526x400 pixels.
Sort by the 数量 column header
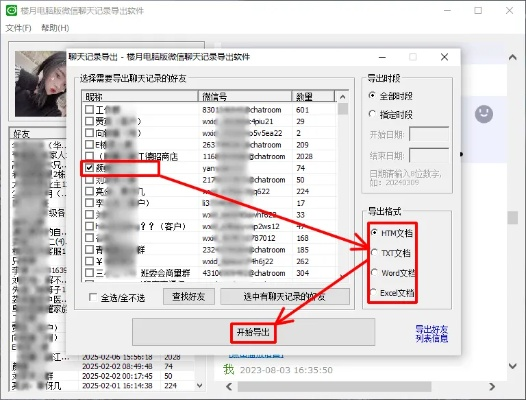[313, 97]
